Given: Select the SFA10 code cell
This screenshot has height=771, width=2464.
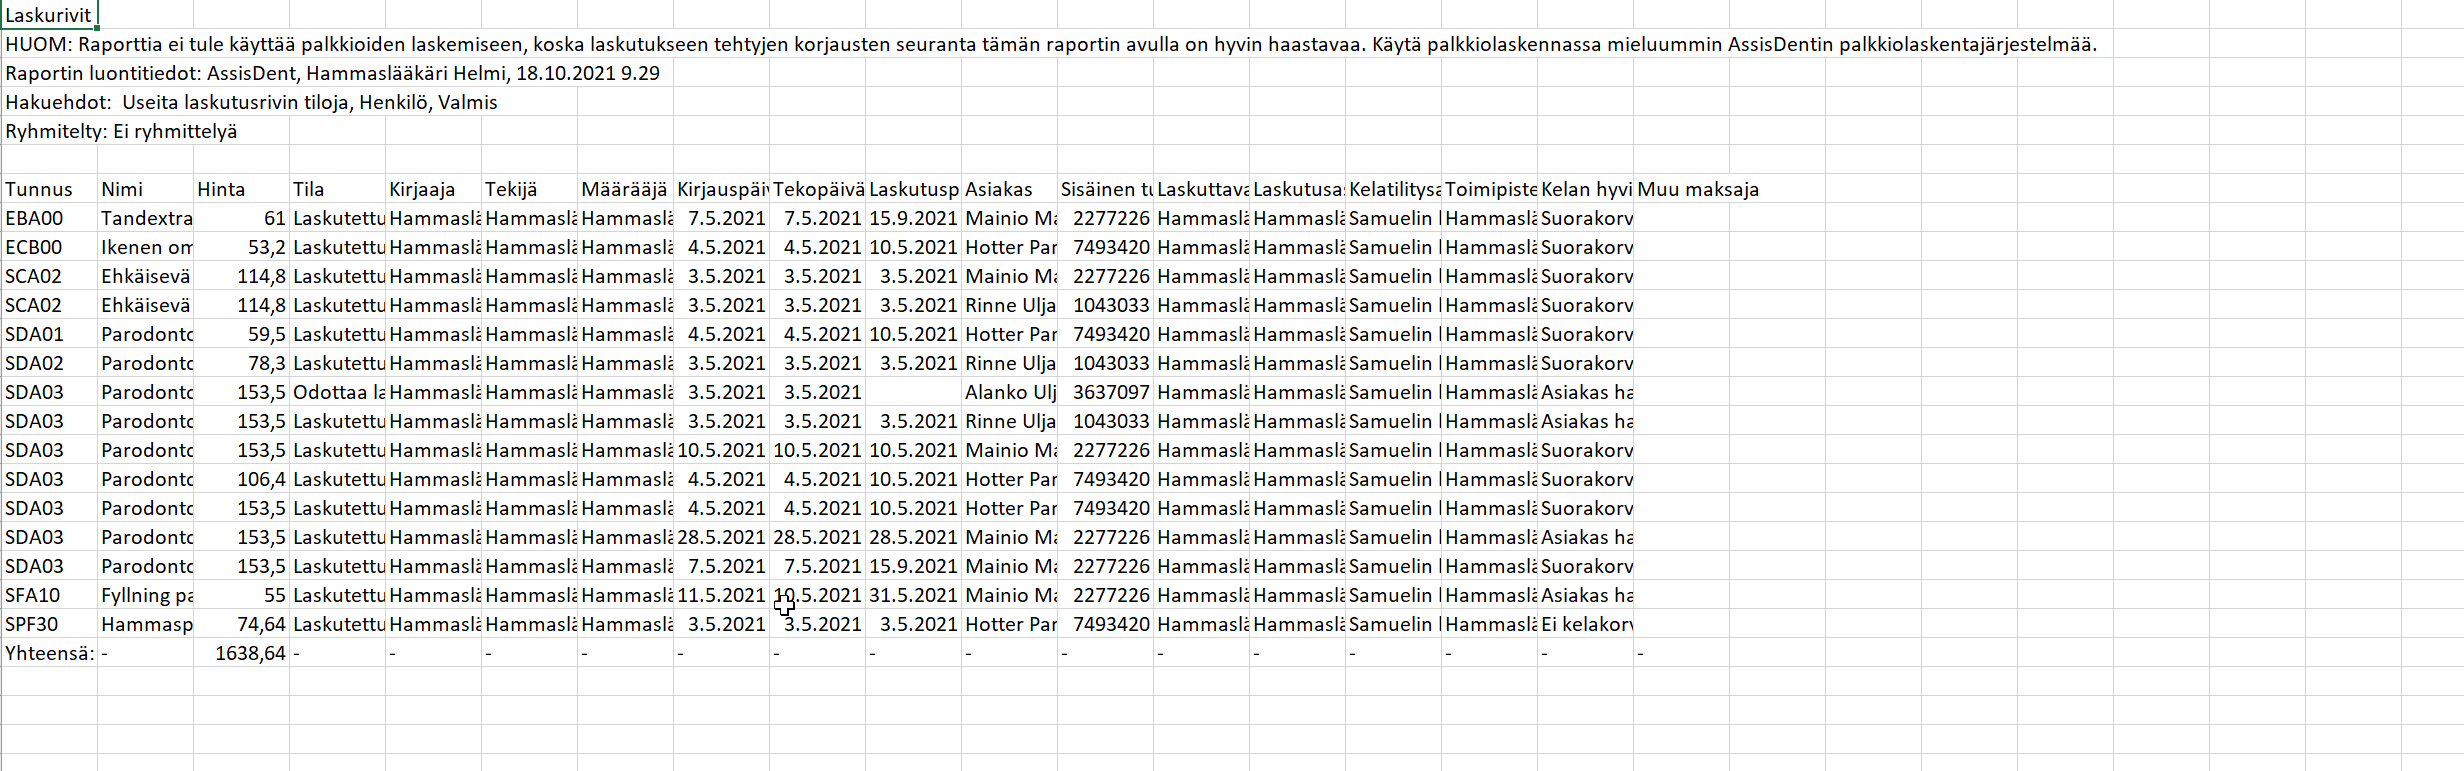Looking at the screenshot, I should pos(49,595).
